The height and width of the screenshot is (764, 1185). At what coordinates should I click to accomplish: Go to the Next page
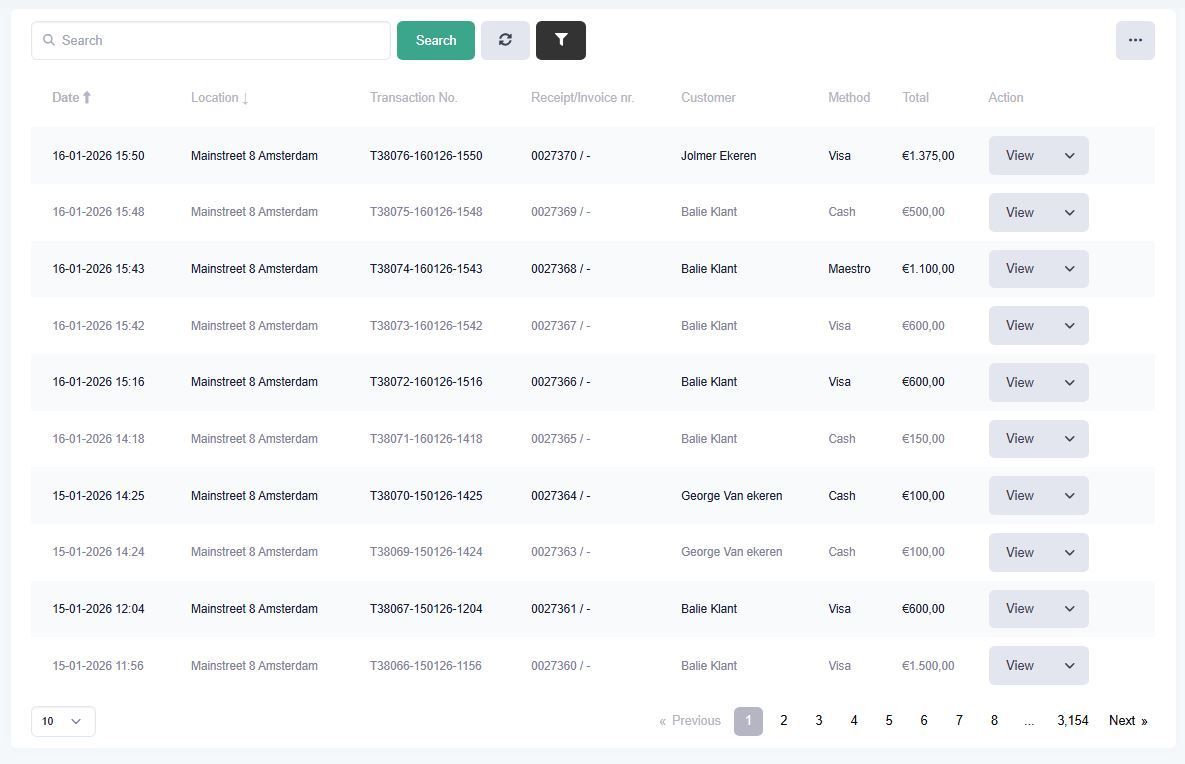(x=1127, y=721)
